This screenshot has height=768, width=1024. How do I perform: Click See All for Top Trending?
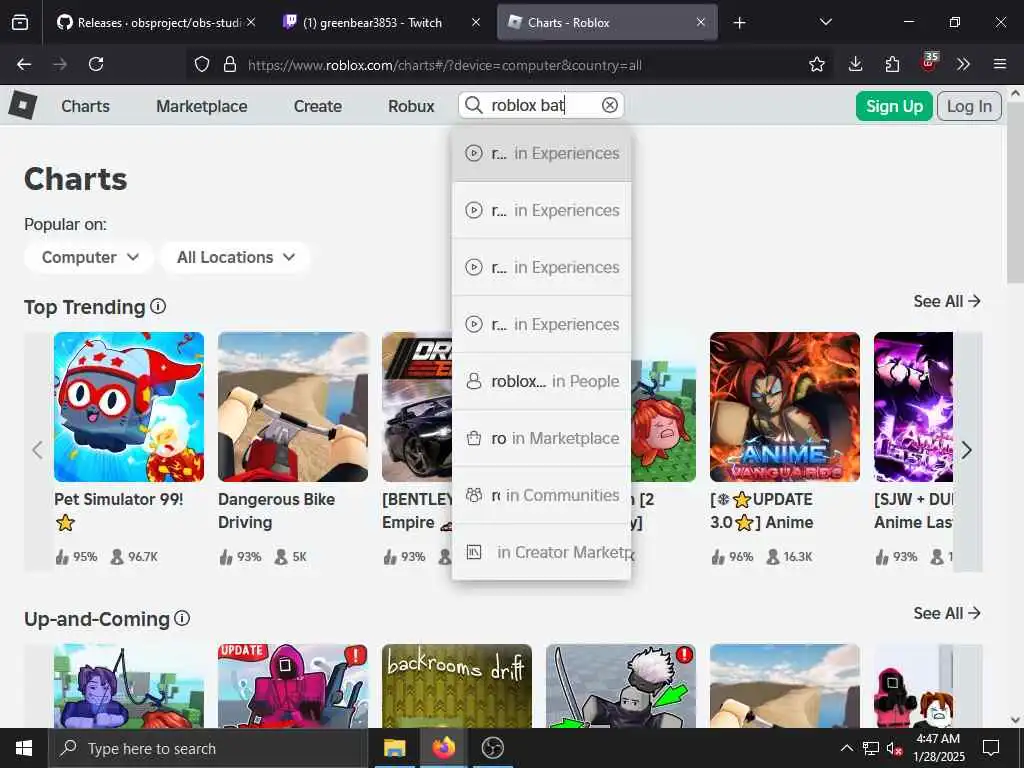[947, 301]
